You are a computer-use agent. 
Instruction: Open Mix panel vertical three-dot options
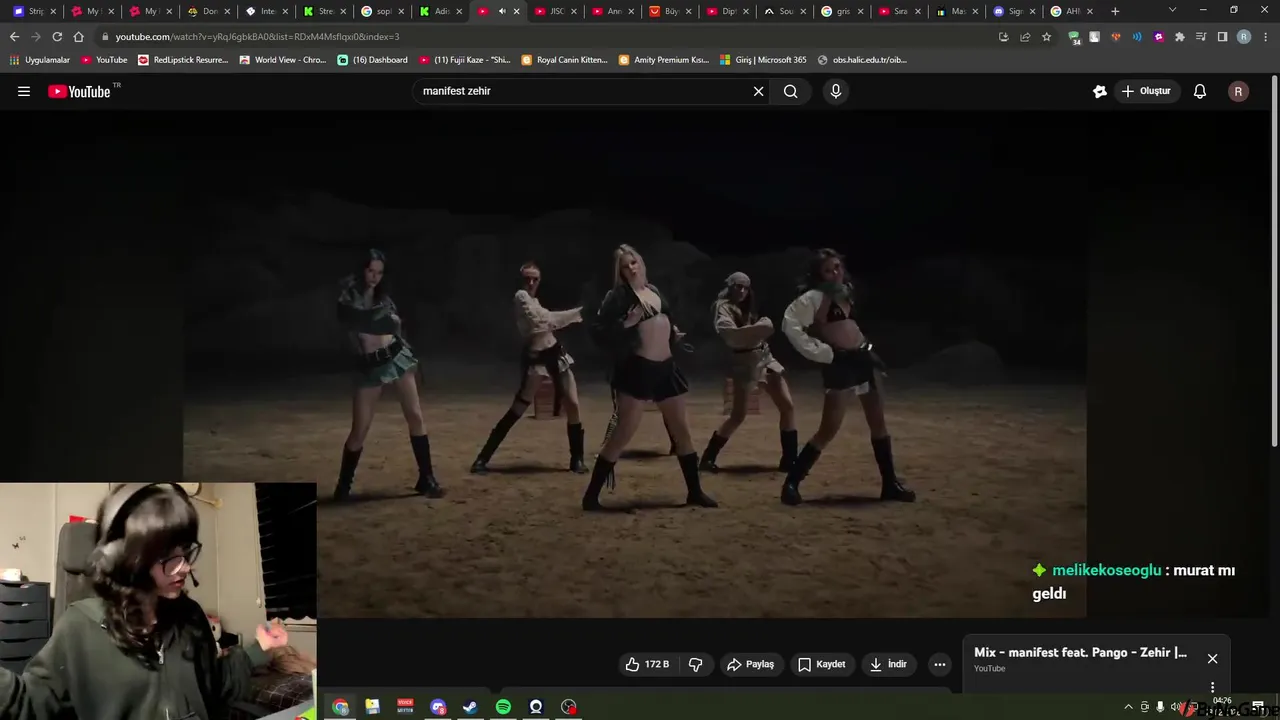coord(1212,687)
